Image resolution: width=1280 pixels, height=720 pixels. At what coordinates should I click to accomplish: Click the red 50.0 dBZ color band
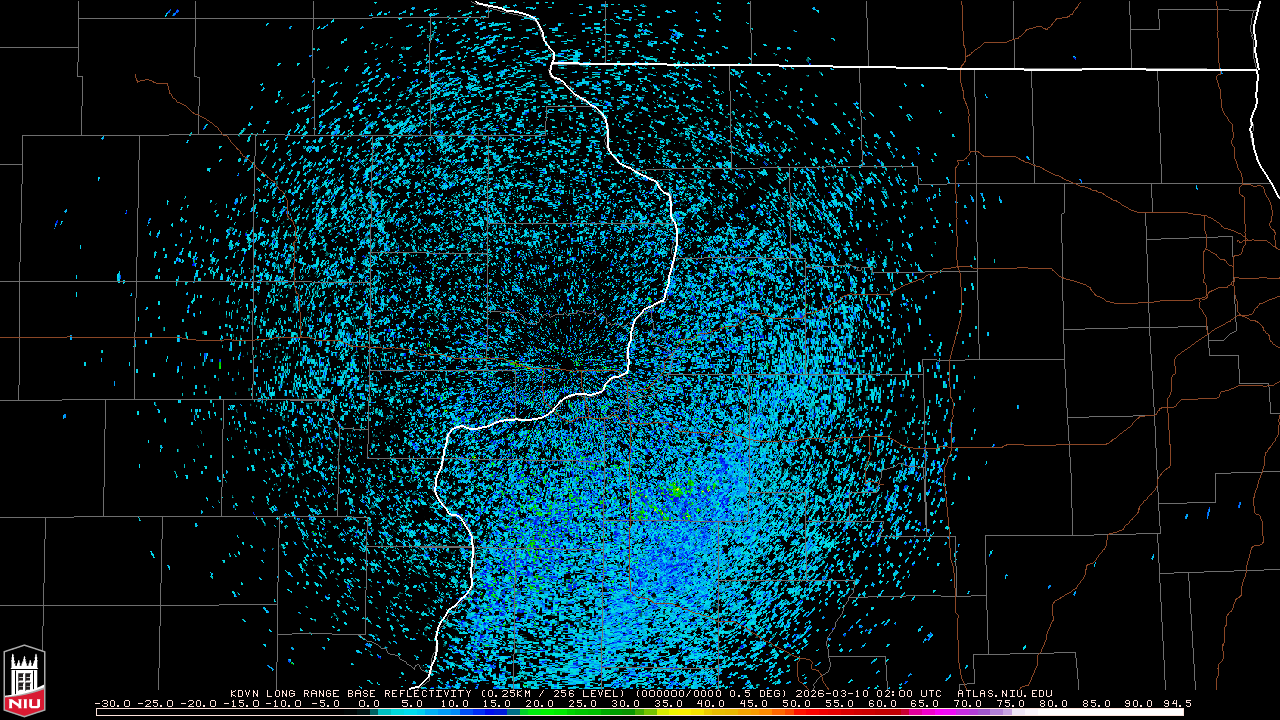point(796,712)
